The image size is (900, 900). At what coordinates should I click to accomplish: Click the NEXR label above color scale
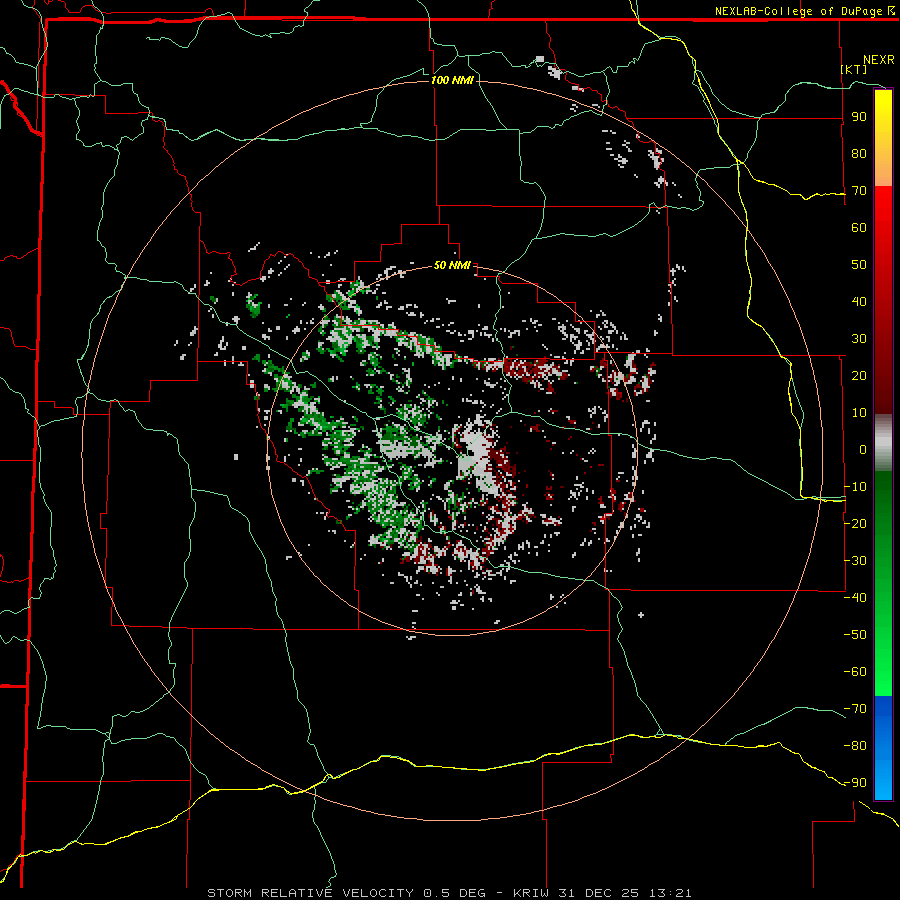point(878,60)
